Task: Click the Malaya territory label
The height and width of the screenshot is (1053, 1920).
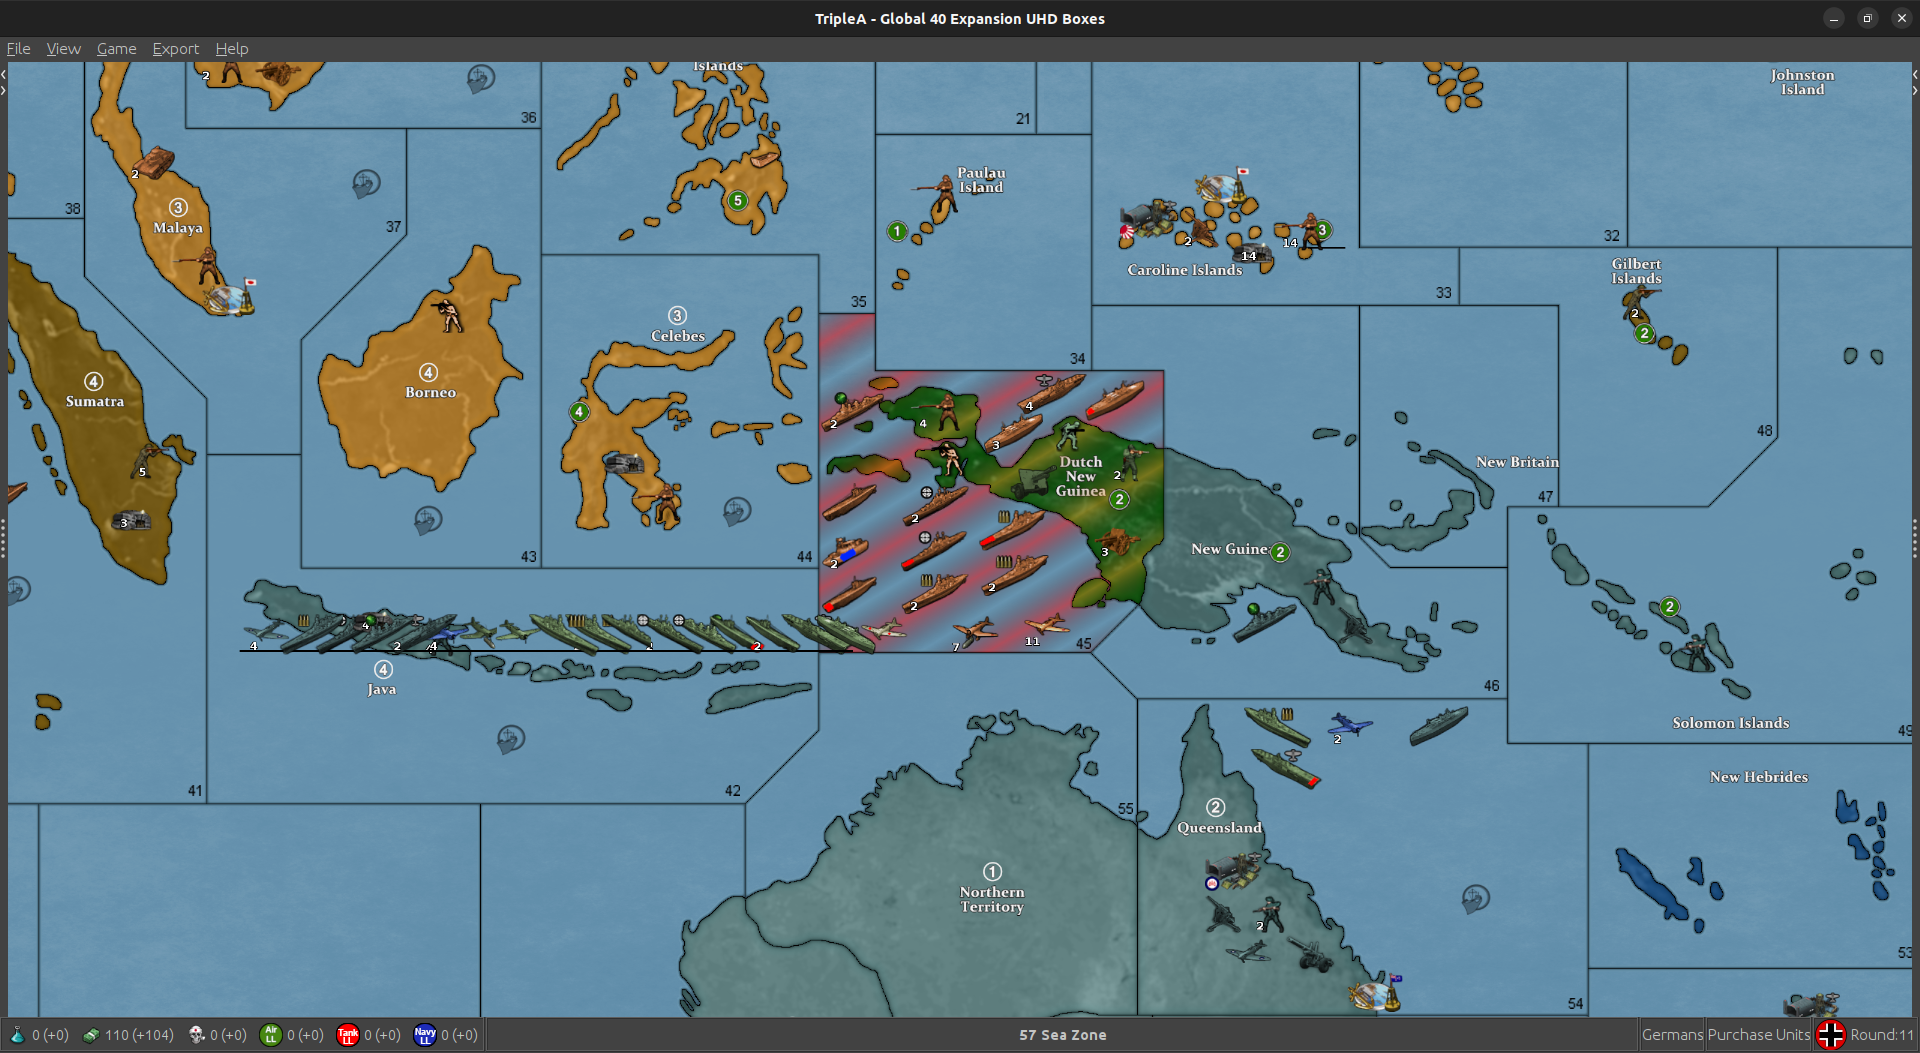Action: [178, 228]
